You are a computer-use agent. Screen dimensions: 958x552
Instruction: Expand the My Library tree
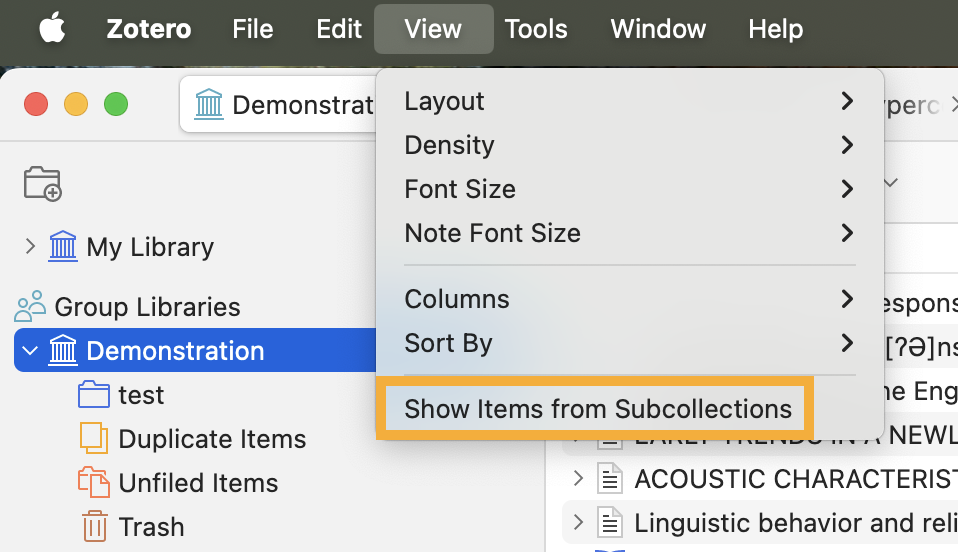tap(30, 246)
